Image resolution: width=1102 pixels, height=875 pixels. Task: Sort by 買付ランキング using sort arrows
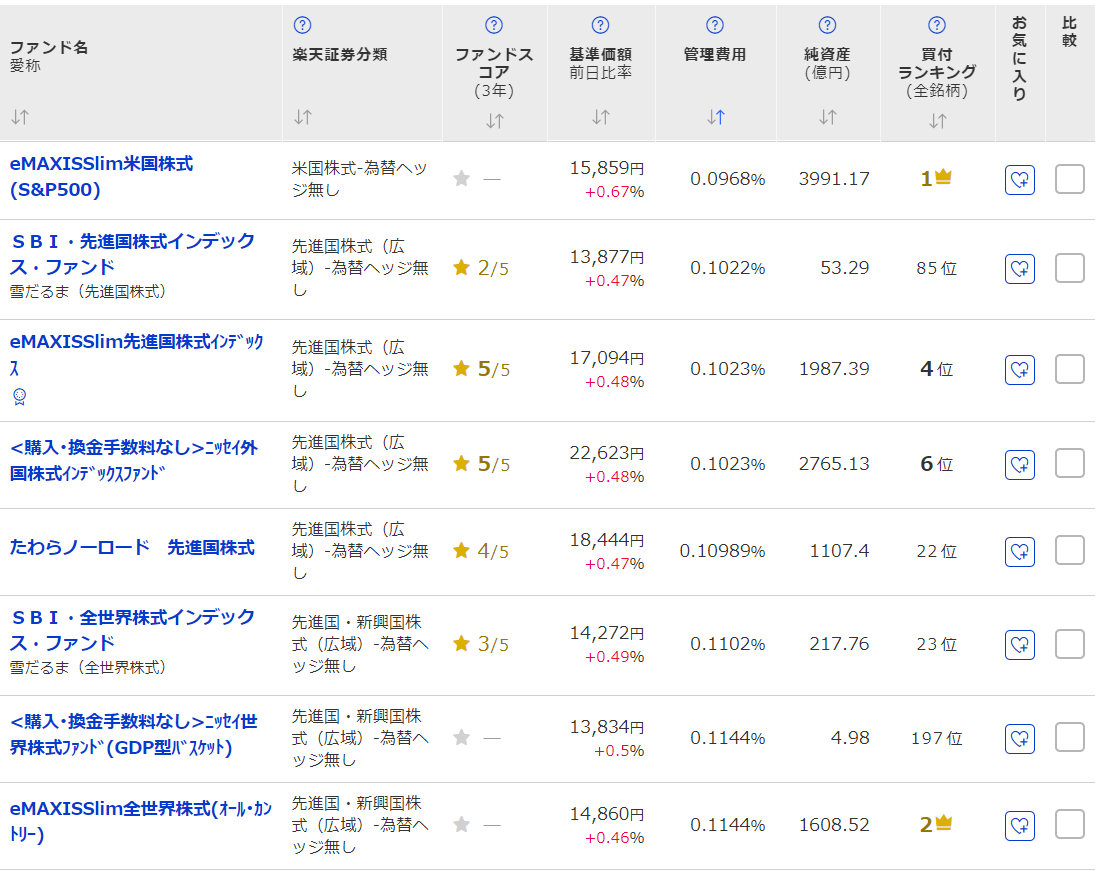click(x=938, y=122)
